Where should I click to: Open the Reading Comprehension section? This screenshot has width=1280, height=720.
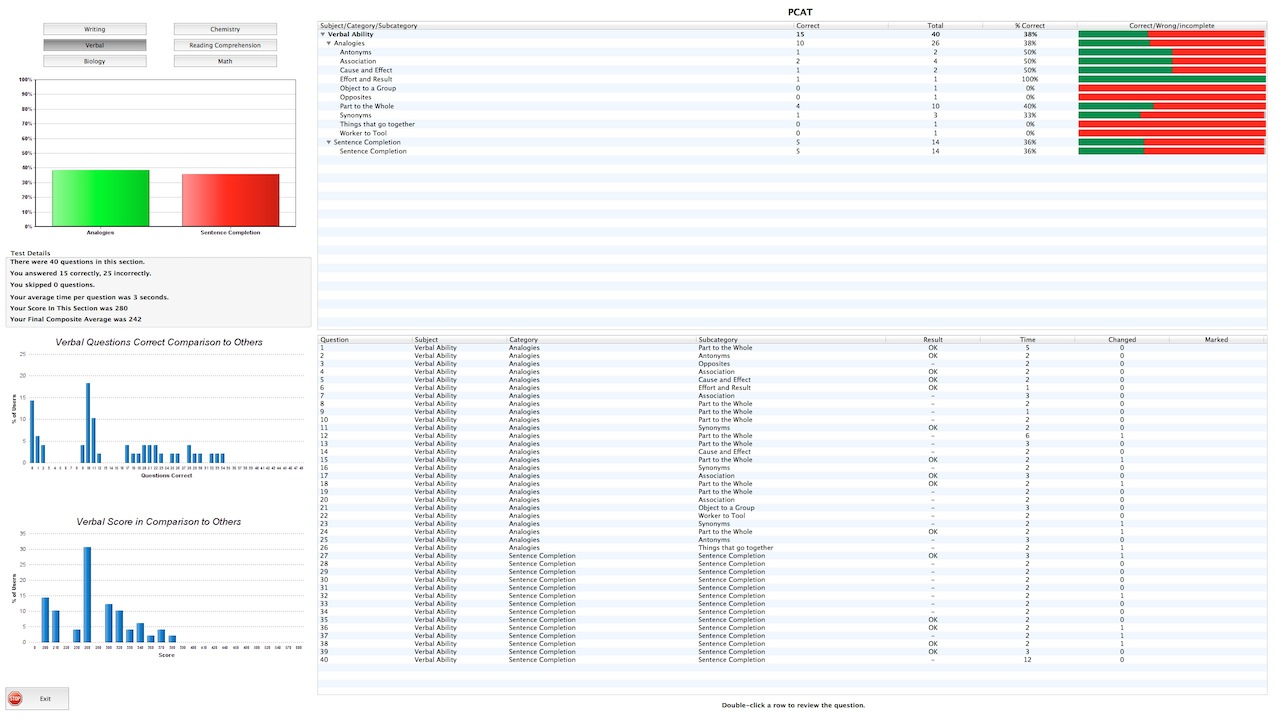click(x=225, y=45)
